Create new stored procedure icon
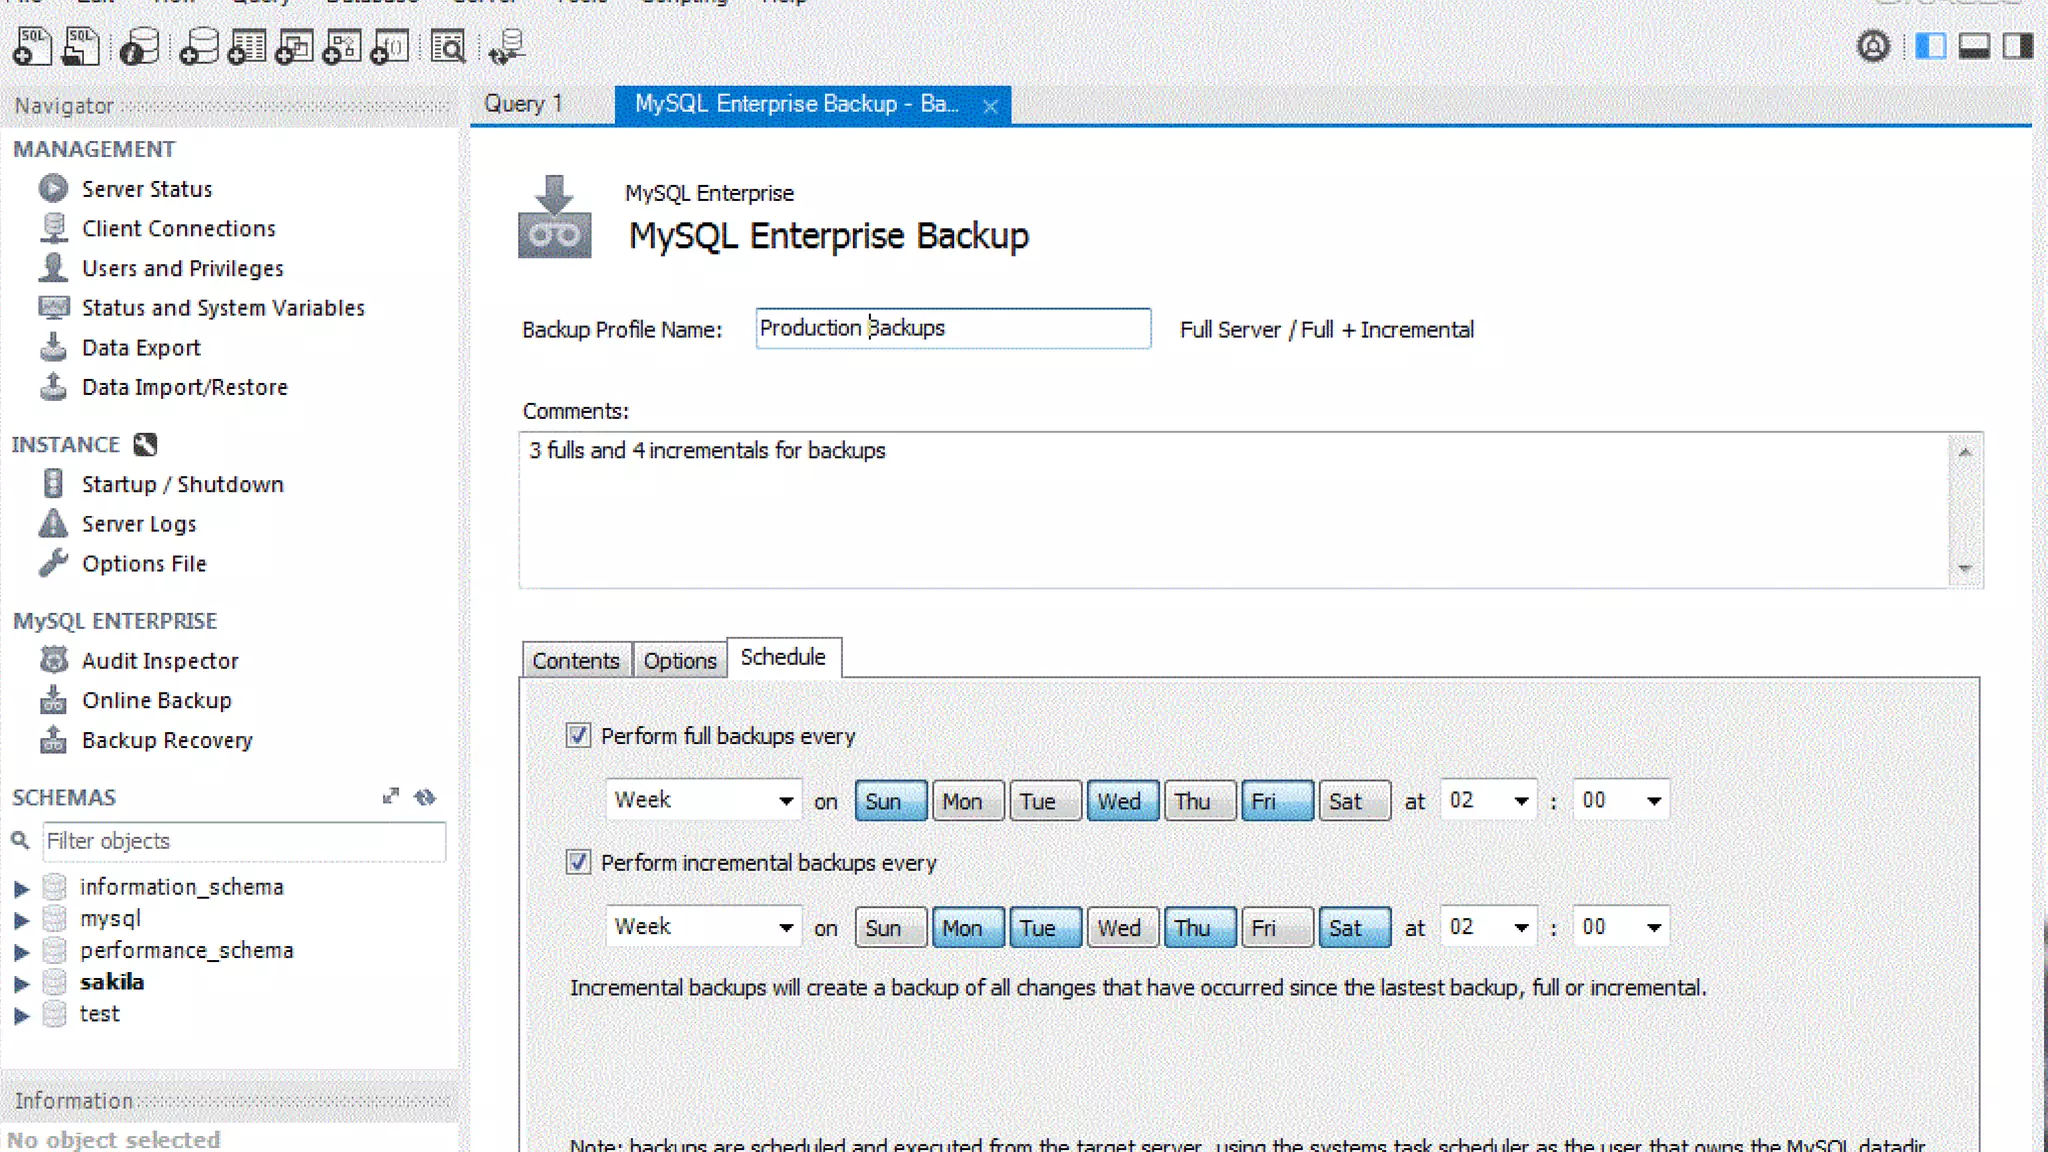This screenshot has width=2048, height=1152. coord(342,46)
